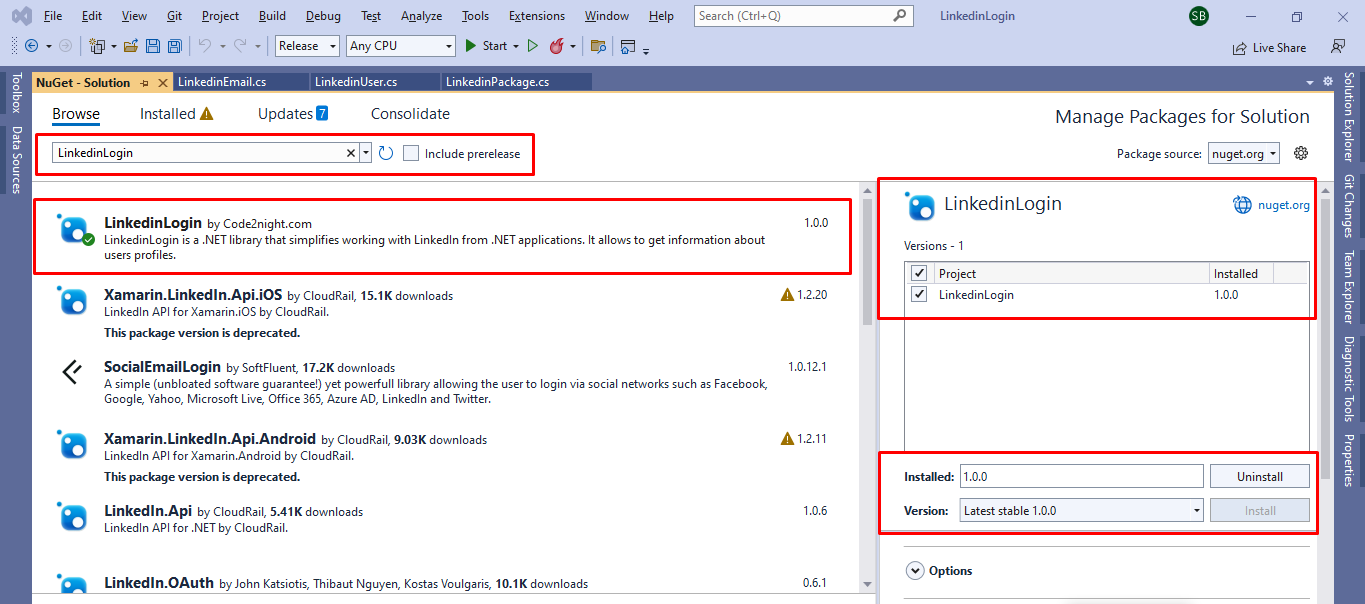This screenshot has height=604, width=1365.
Task: Open the Any CPU platform dropdown
Action: (401, 46)
